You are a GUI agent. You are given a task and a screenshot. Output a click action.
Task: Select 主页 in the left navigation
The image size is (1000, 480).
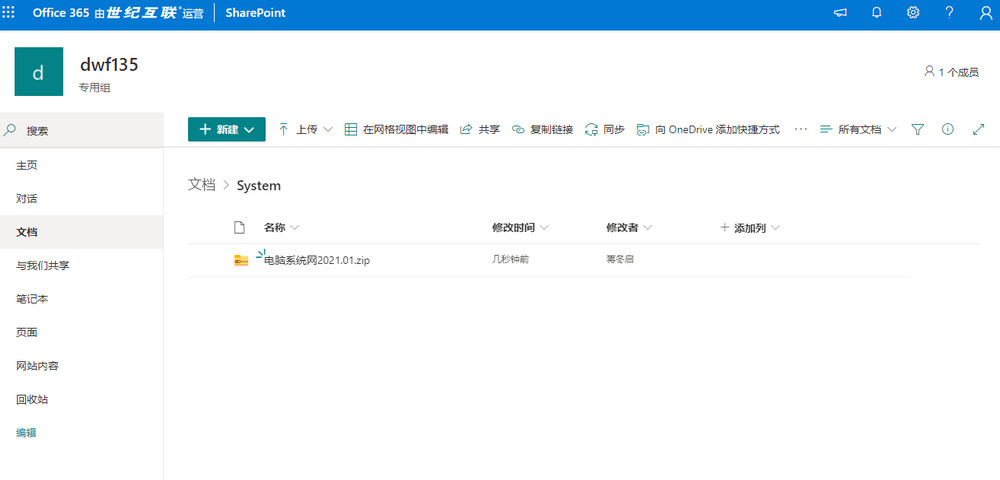pyautogui.click(x=27, y=165)
